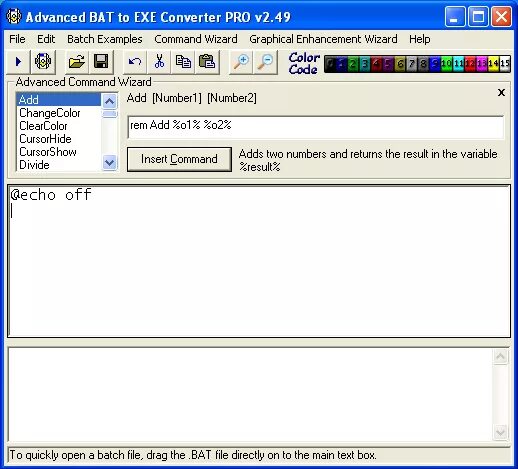Click the rem Add %o1% %o2% field
This screenshot has height=469, width=518.
pos(316,126)
